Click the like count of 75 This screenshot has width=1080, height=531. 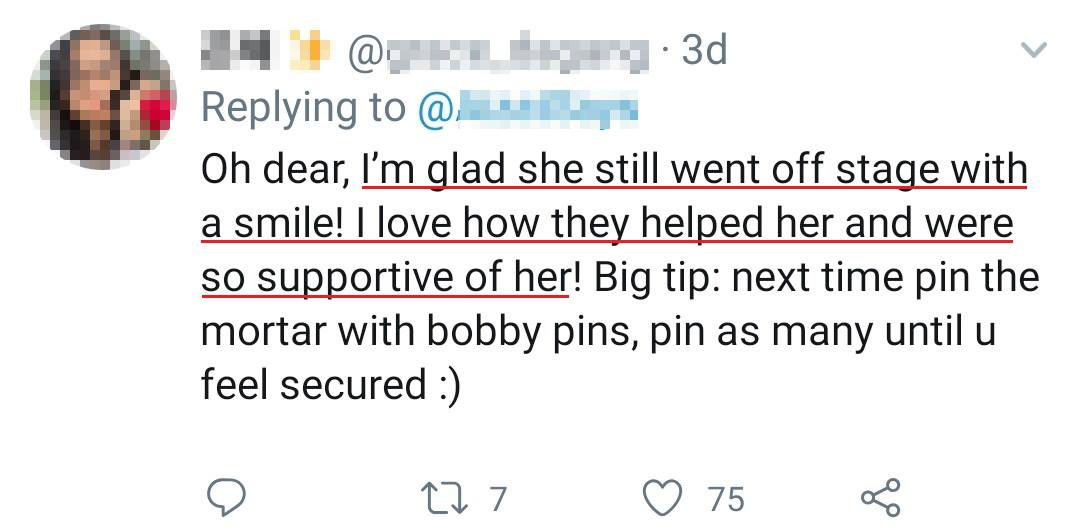[x=725, y=497]
